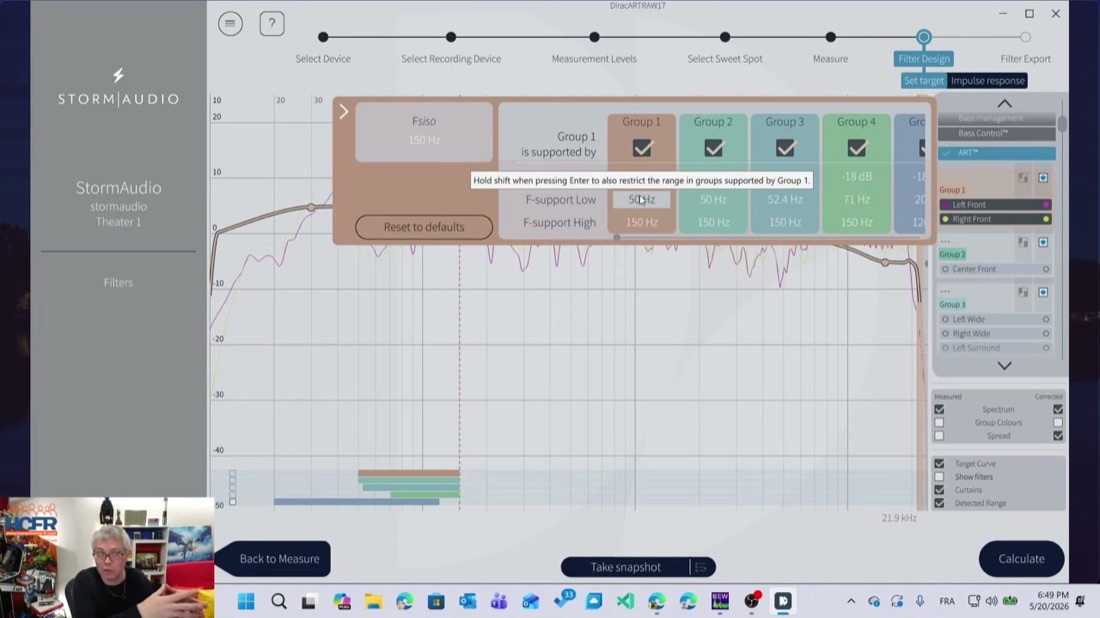Click Take snapshot button
This screenshot has height=618, width=1100.
pyautogui.click(x=625, y=567)
